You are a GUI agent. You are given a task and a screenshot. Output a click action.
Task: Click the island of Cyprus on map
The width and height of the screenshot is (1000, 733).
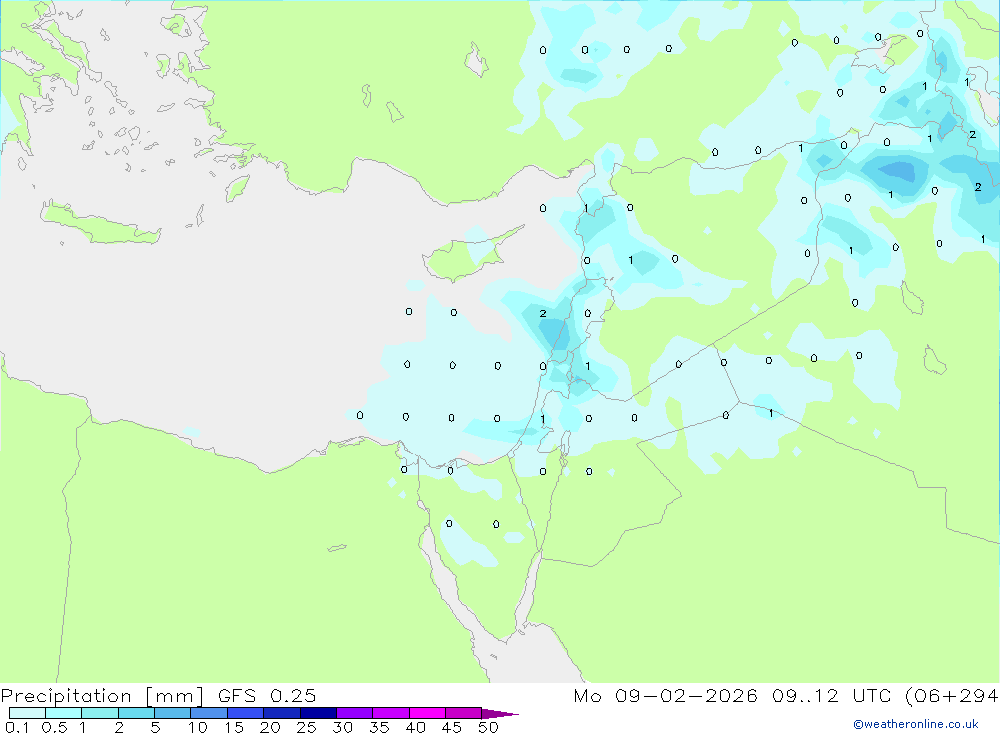pyautogui.click(x=462, y=258)
